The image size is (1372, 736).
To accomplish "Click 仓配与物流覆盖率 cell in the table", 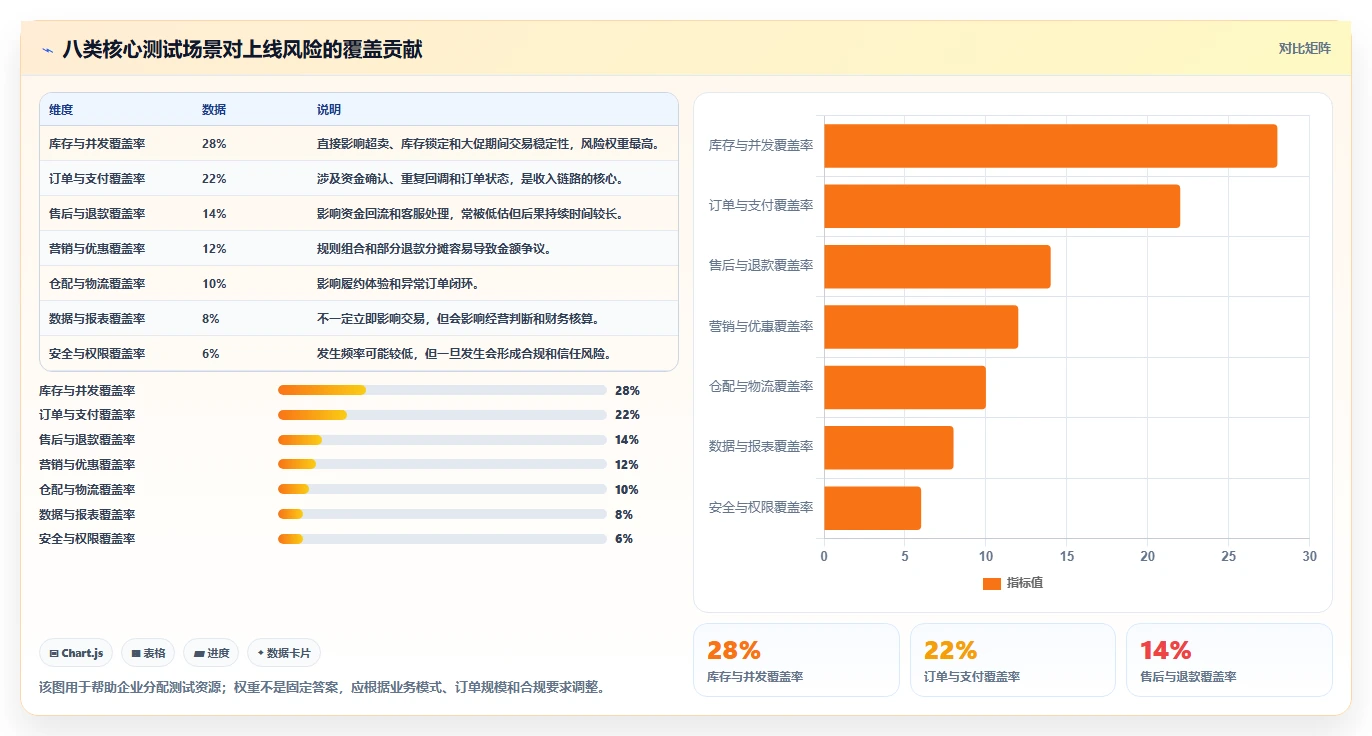I will point(97,284).
